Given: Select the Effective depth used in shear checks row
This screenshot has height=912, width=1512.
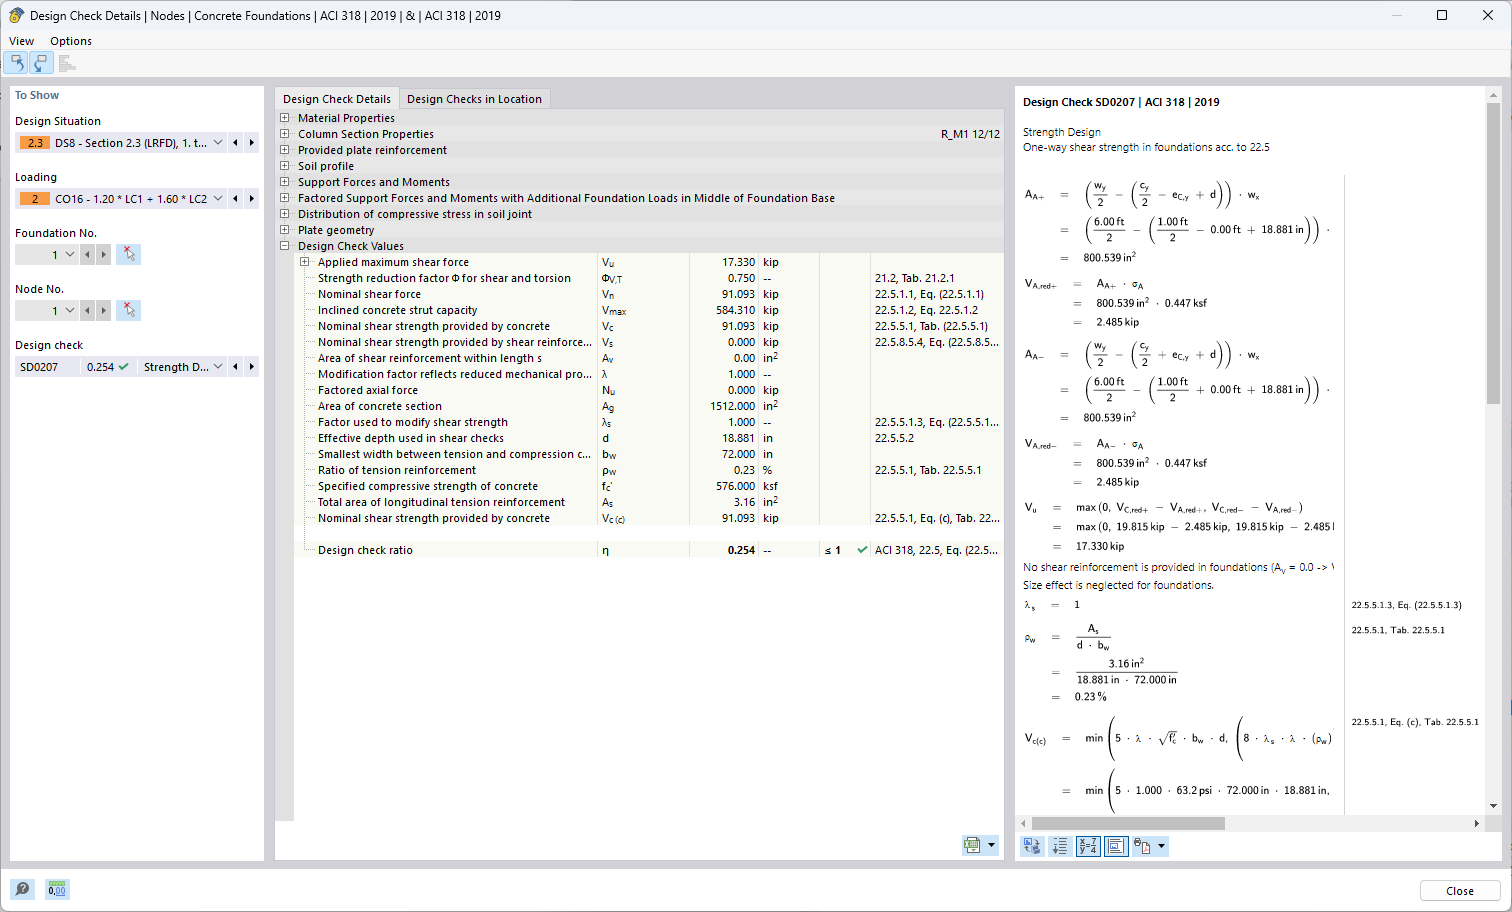Looking at the screenshot, I should [649, 438].
